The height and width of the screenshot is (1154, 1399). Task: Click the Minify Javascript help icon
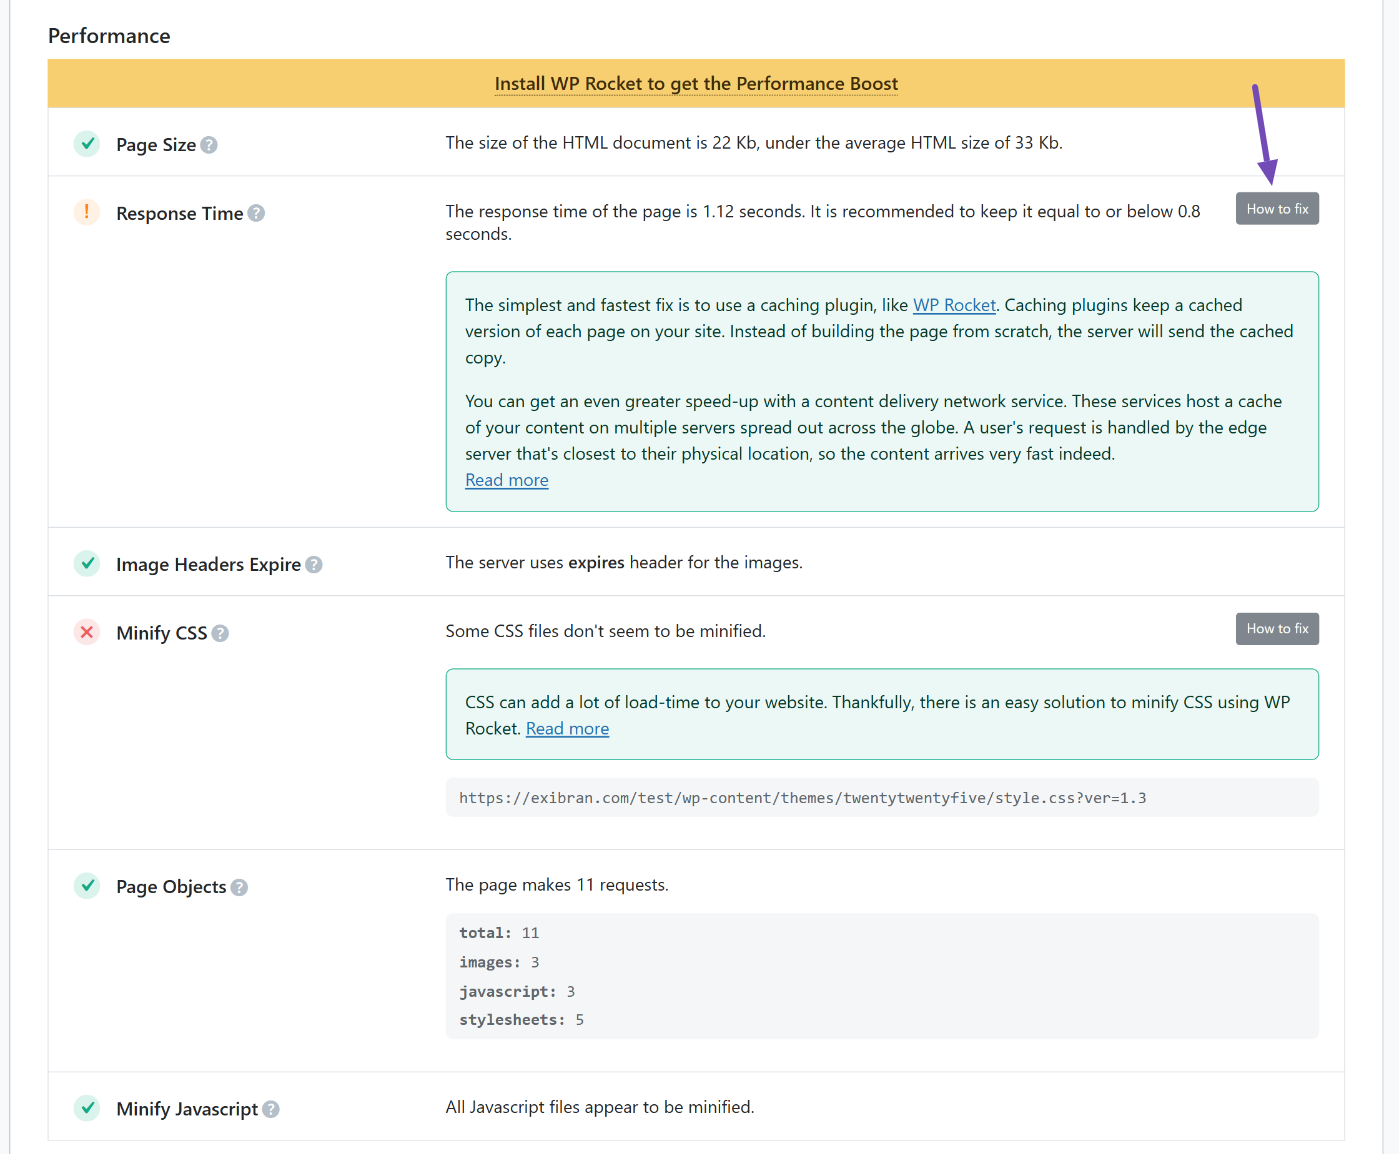pos(271,1109)
